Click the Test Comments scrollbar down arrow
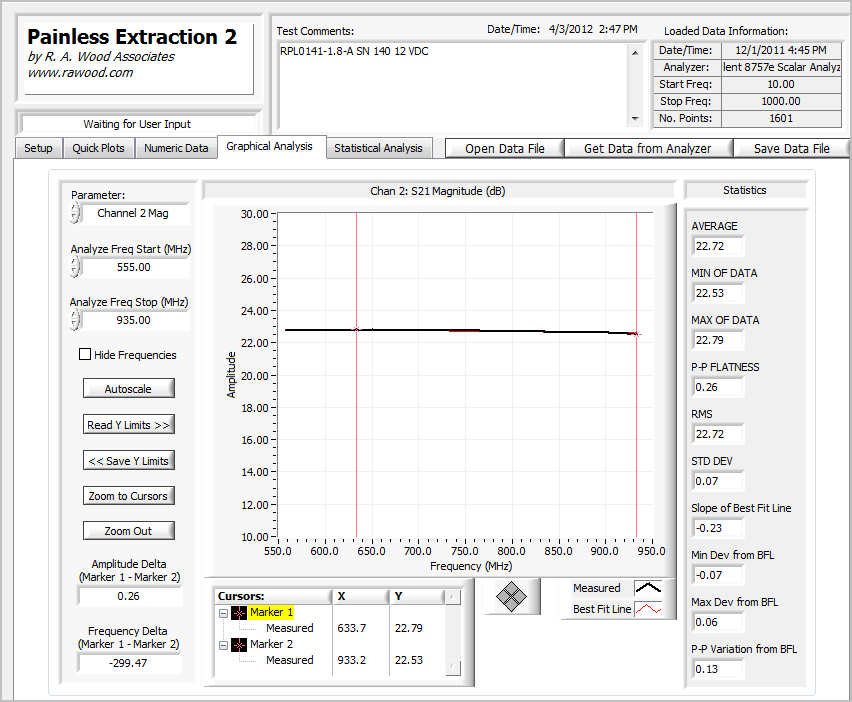Image resolution: width=852 pixels, height=702 pixels. (635, 118)
